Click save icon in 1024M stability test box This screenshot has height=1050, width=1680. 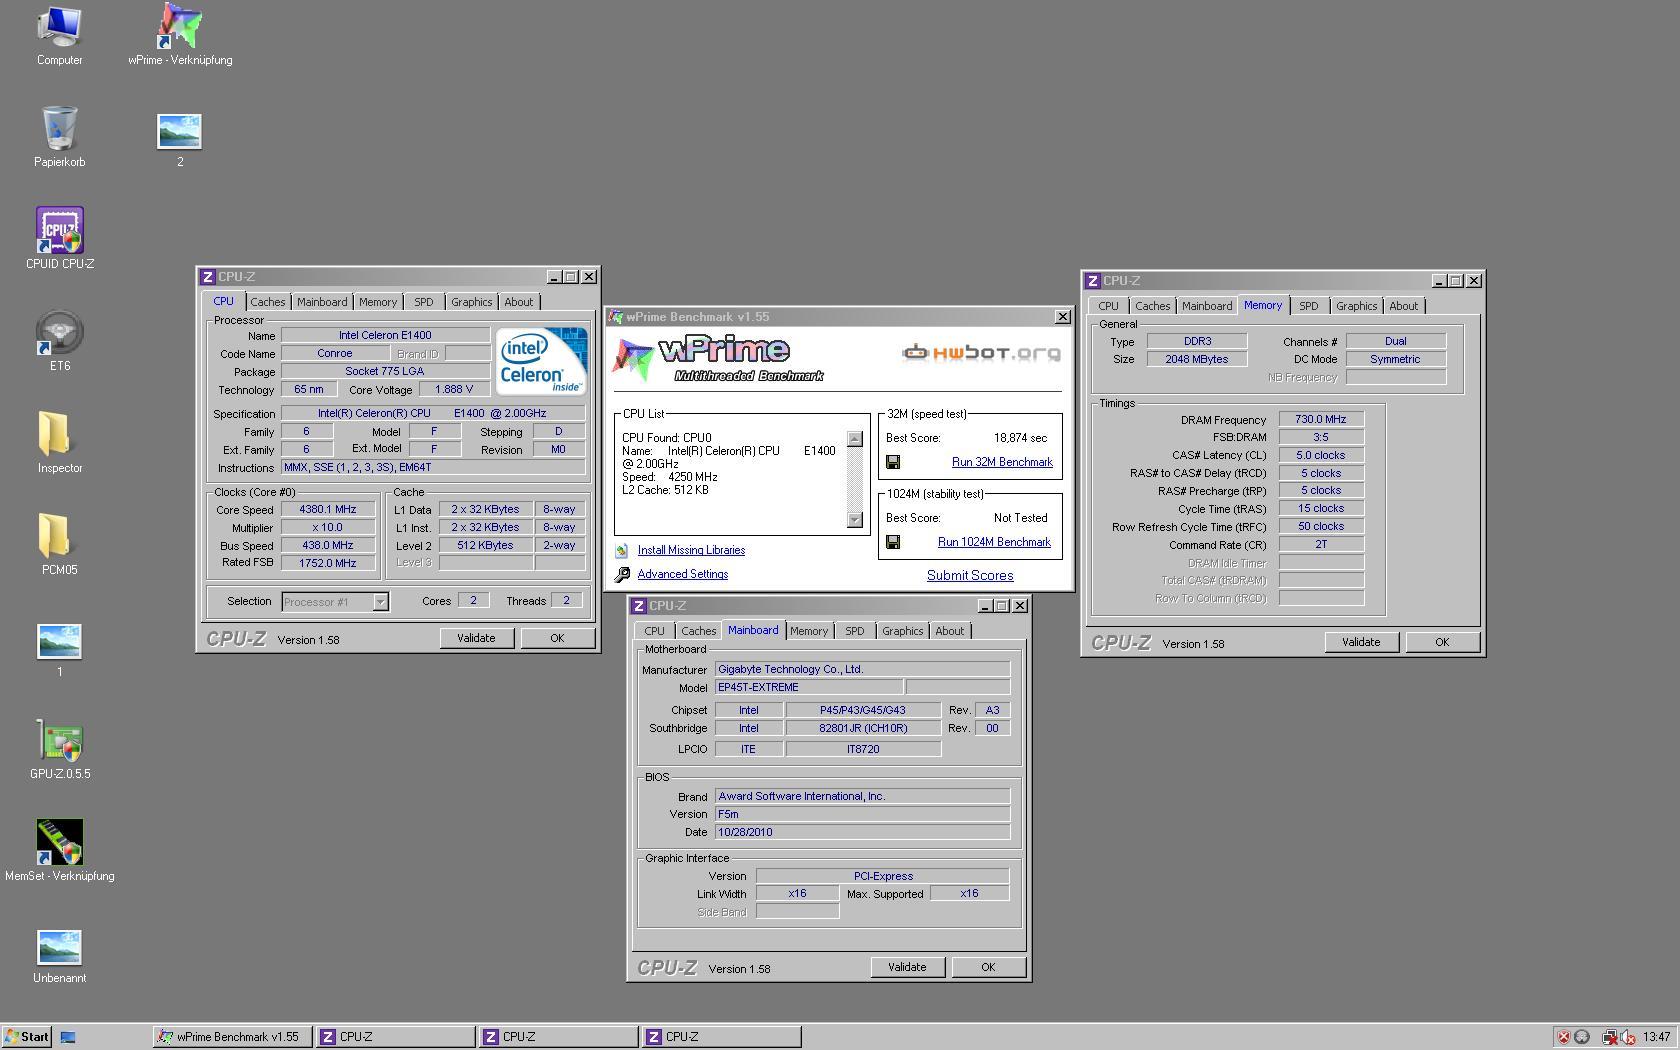pos(893,542)
